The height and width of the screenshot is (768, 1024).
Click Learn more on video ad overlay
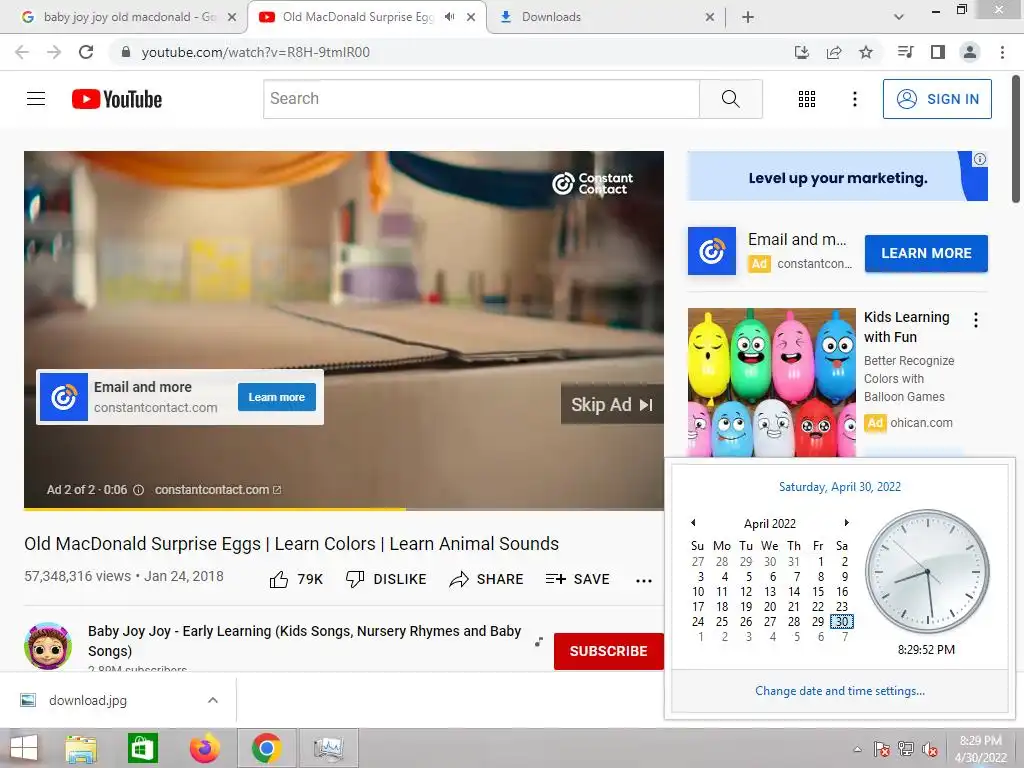click(277, 397)
